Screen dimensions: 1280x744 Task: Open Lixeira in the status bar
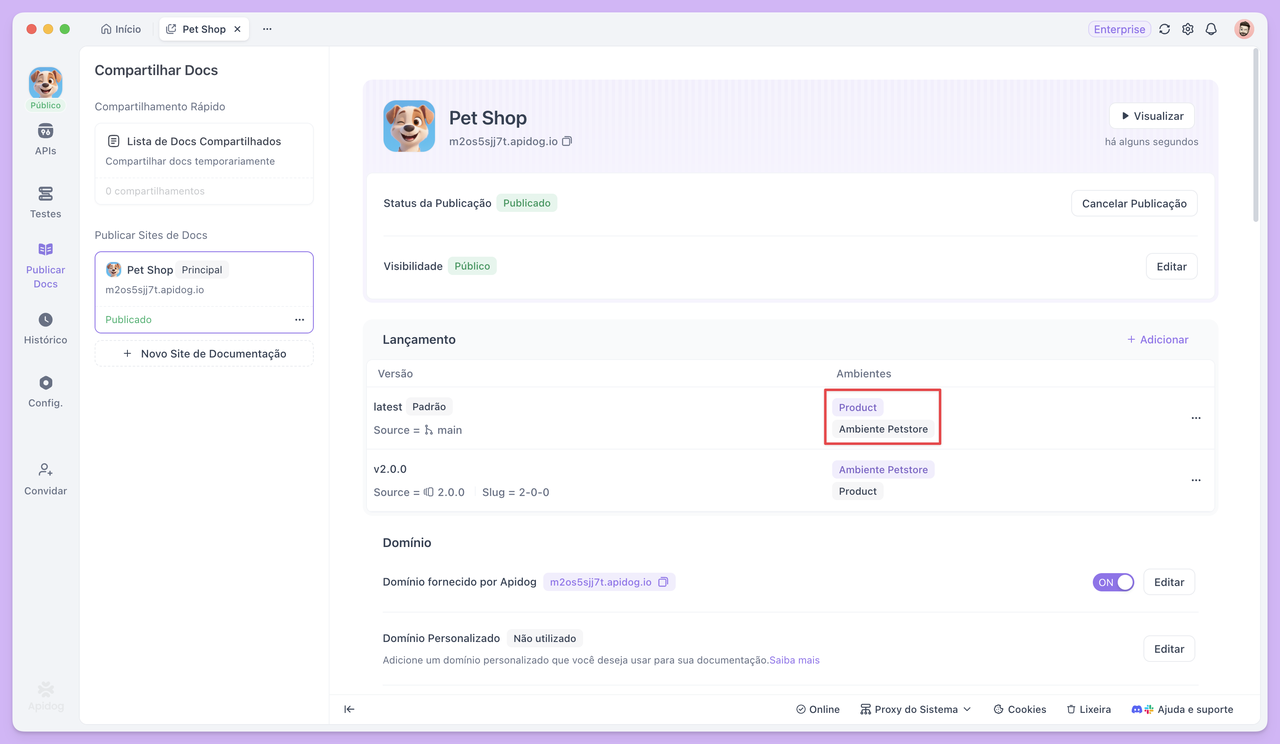coord(1088,709)
